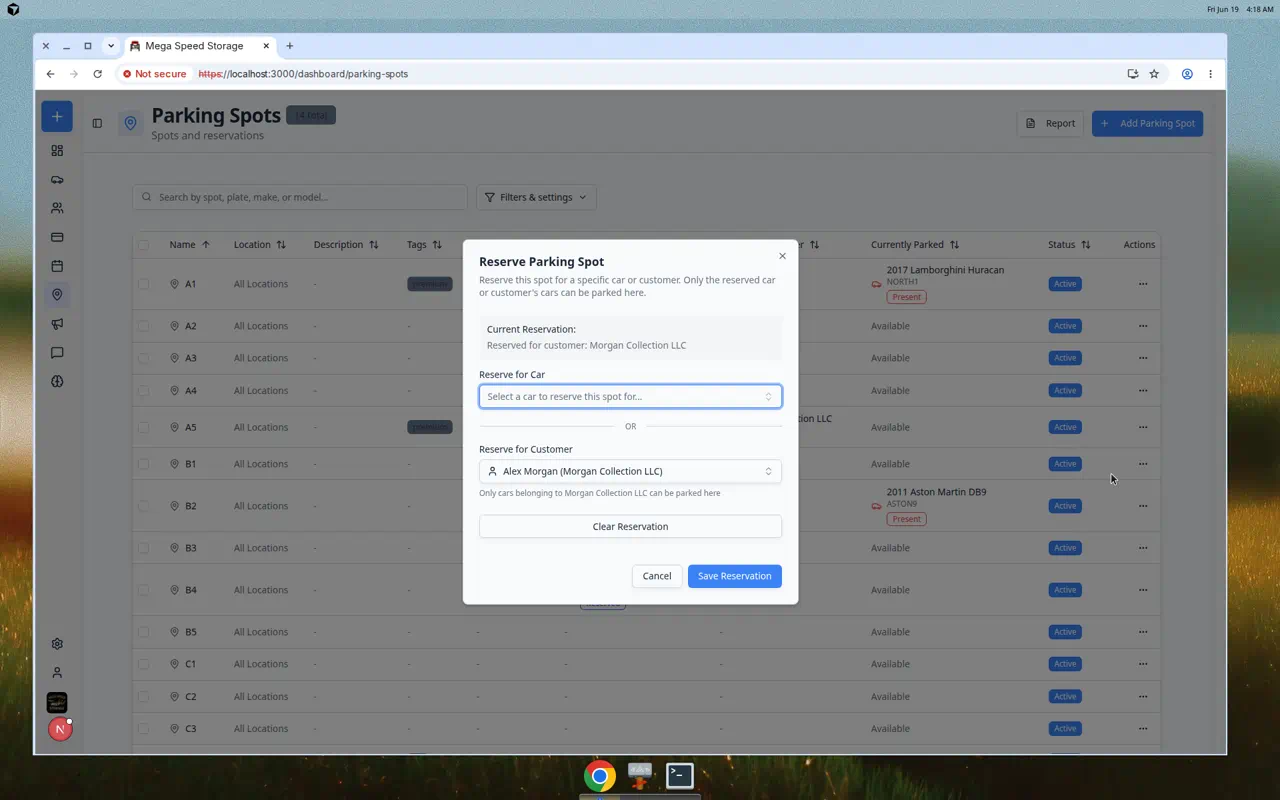Open the chat message icon in sidebar
Image resolution: width=1280 pixels, height=800 pixels.
(57, 353)
